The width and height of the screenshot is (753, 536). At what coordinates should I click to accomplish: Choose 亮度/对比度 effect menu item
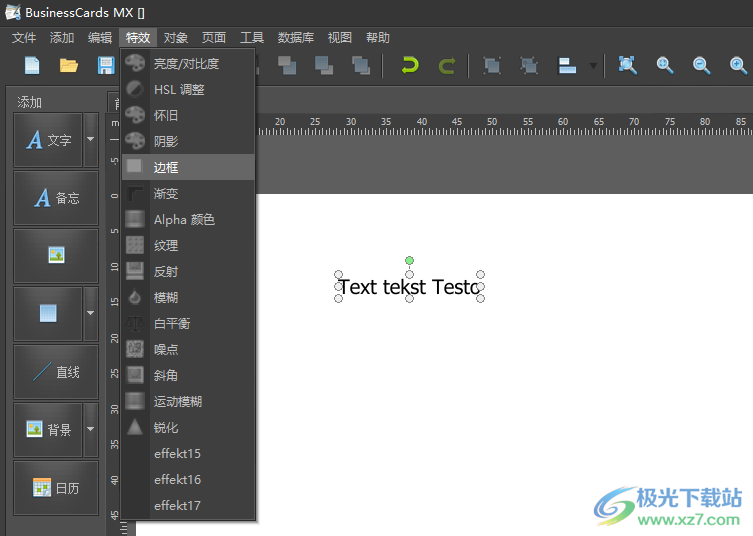pyautogui.click(x=186, y=63)
